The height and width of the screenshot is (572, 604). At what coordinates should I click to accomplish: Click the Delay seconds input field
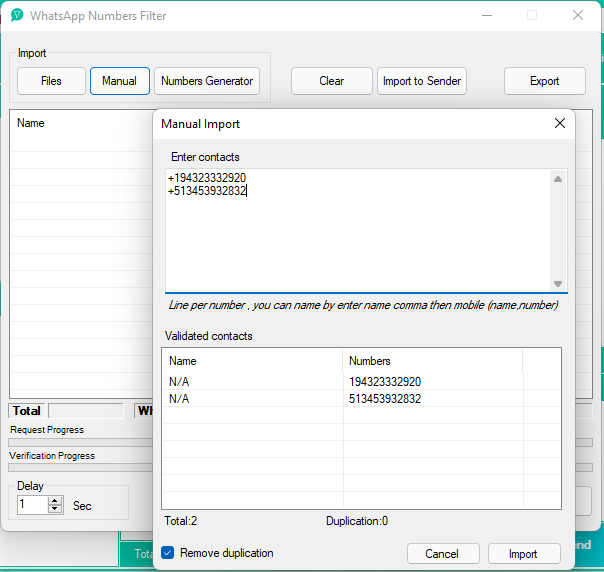click(33, 505)
